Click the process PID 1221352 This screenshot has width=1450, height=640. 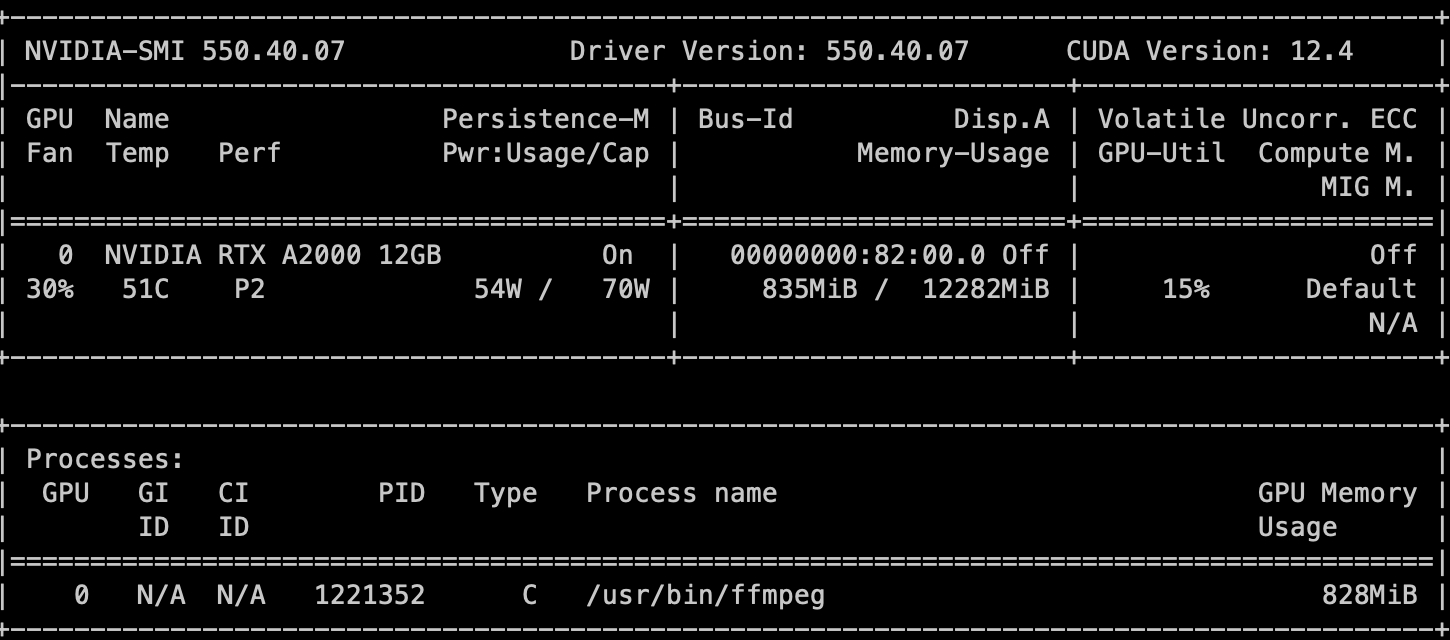click(x=369, y=596)
